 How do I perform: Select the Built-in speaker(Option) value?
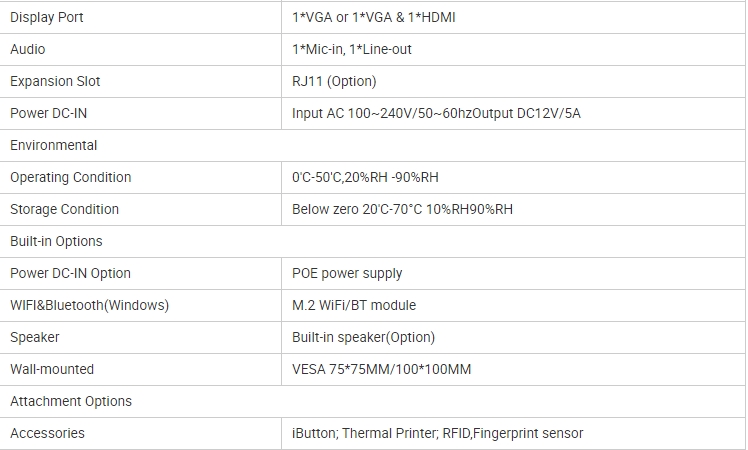click(x=363, y=337)
